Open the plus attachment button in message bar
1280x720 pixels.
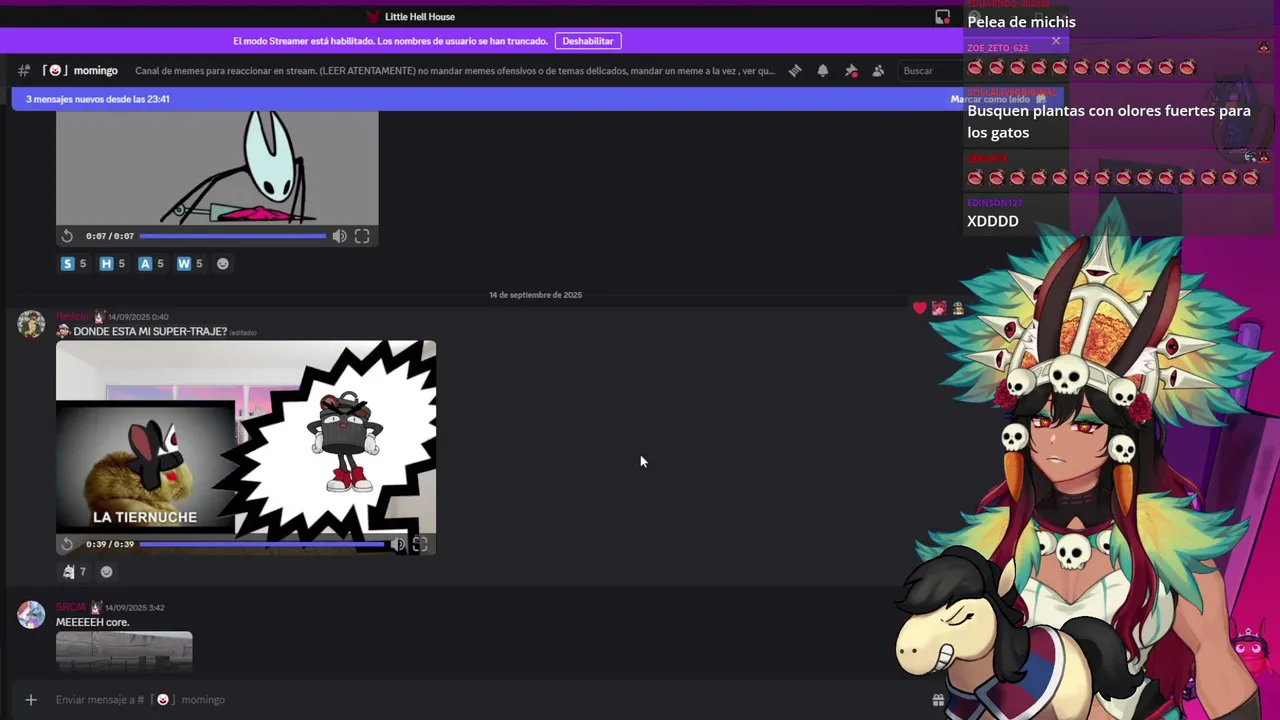tap(31, 700)
